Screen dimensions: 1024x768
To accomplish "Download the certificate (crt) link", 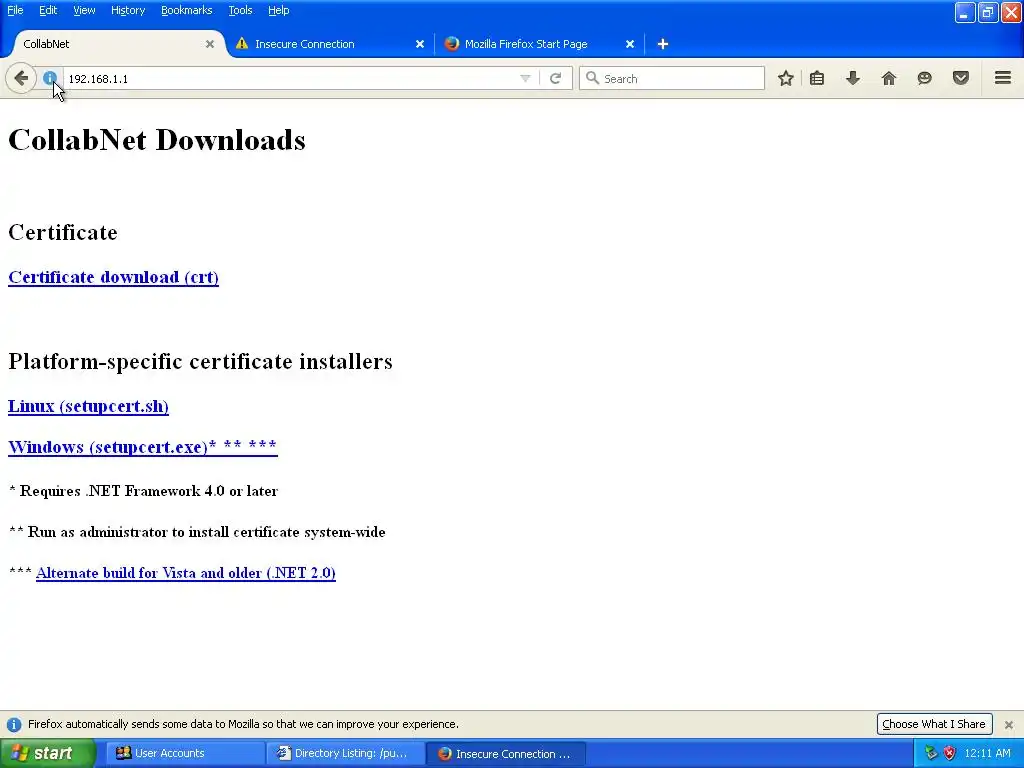I will tap(113, 277).
